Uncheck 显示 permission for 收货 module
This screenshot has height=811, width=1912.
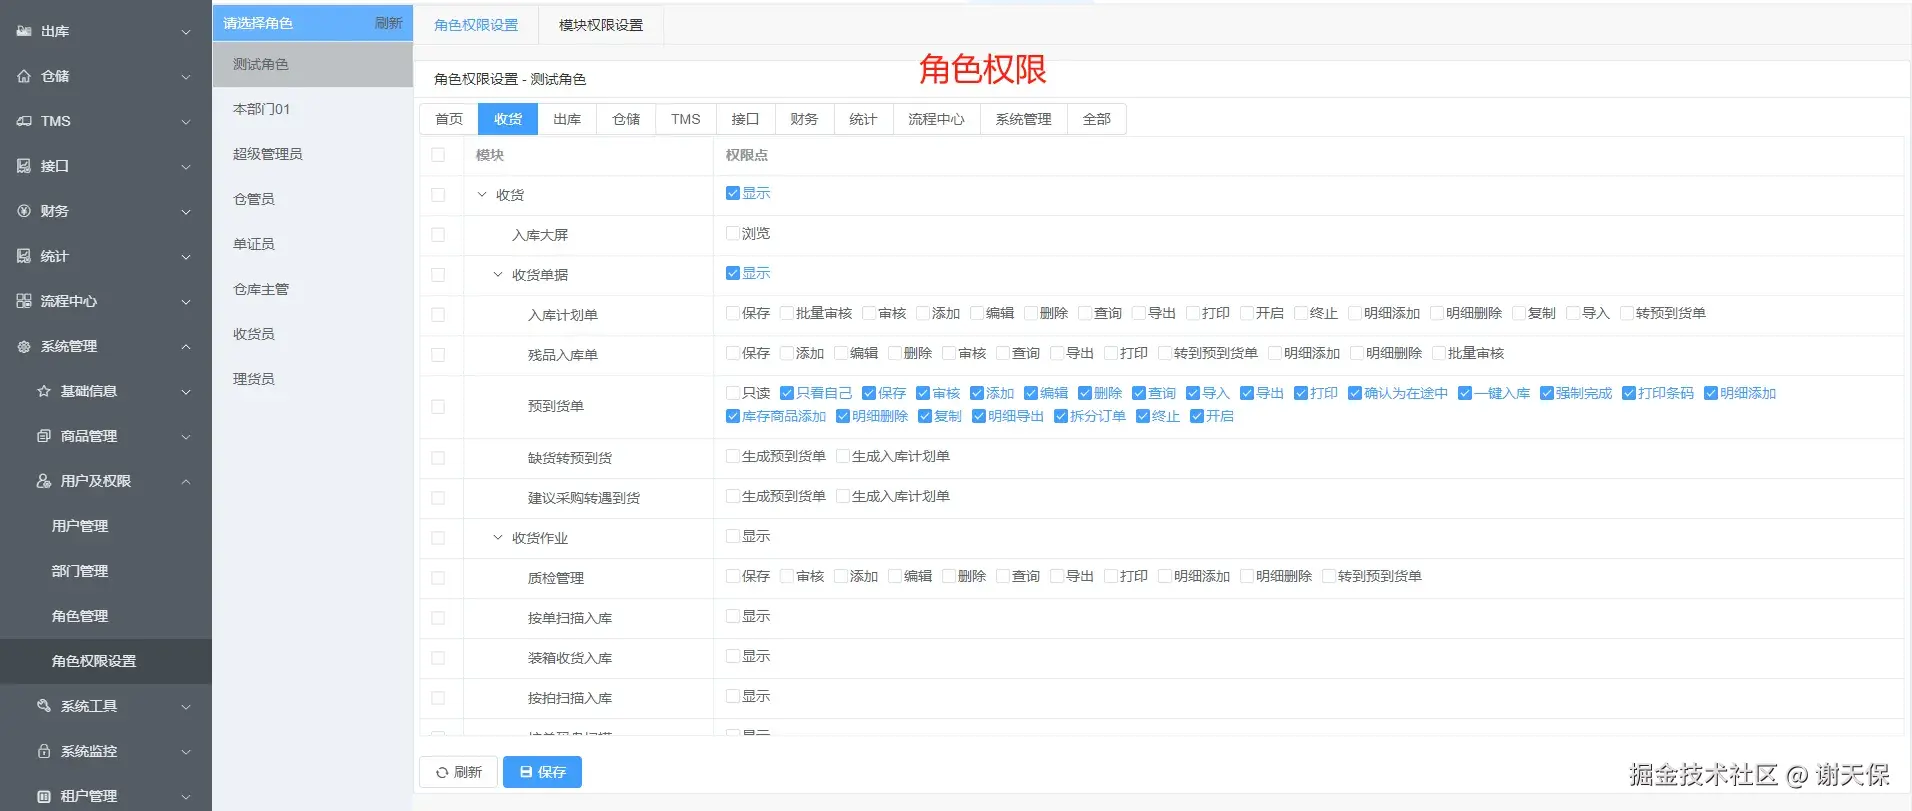733,193
